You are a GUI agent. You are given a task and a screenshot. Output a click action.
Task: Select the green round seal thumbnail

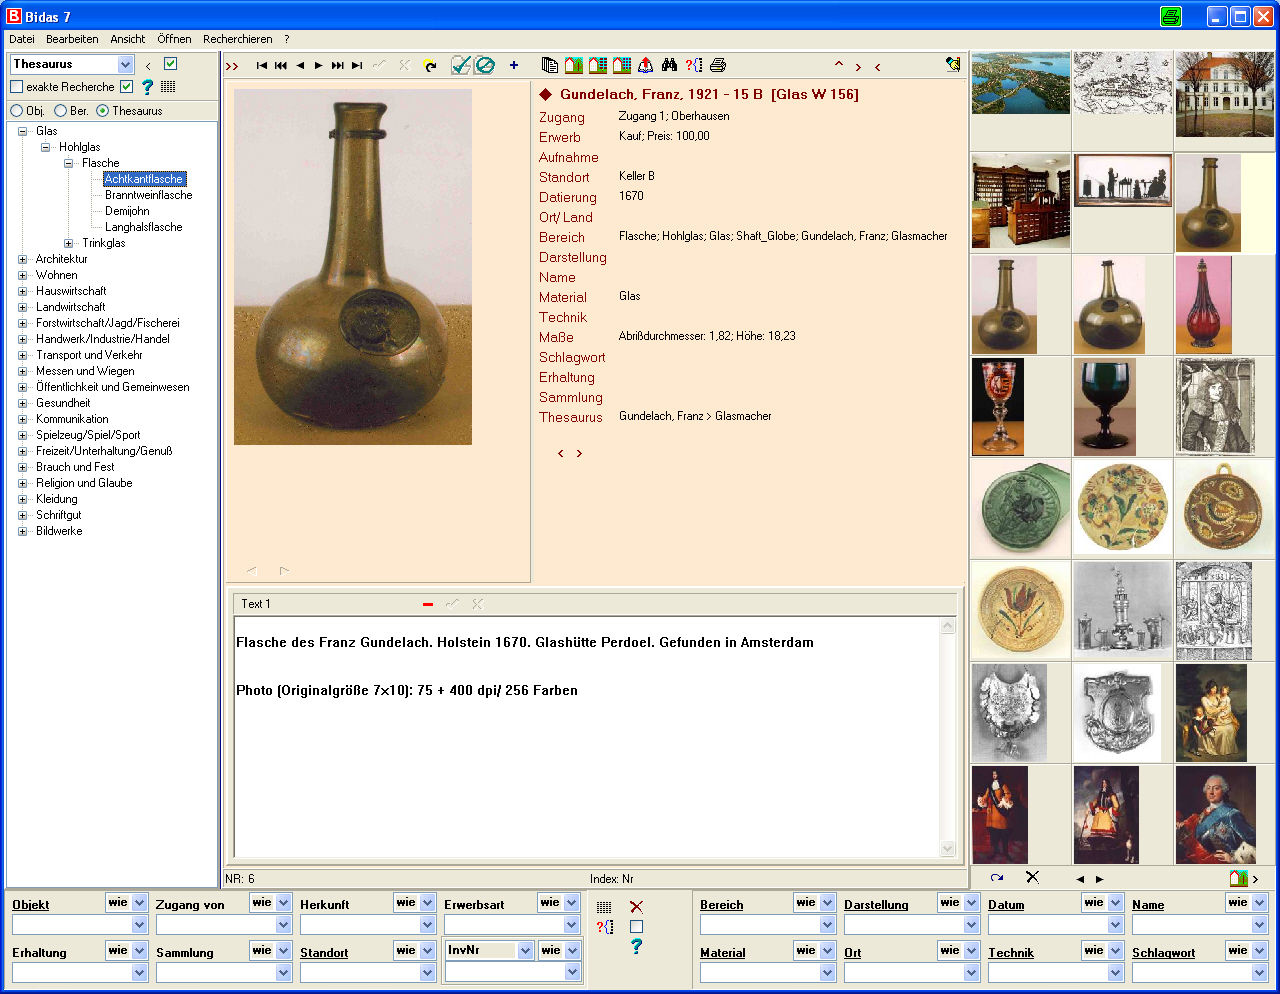coord(1021,508)
